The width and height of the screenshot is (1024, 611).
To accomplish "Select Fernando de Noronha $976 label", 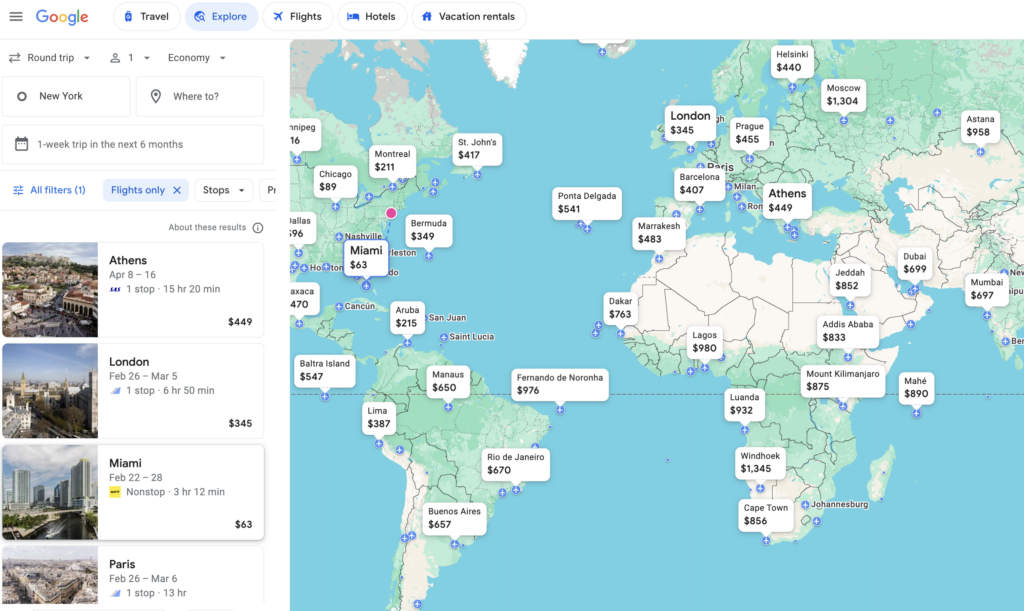I will (x=560, y=384).
